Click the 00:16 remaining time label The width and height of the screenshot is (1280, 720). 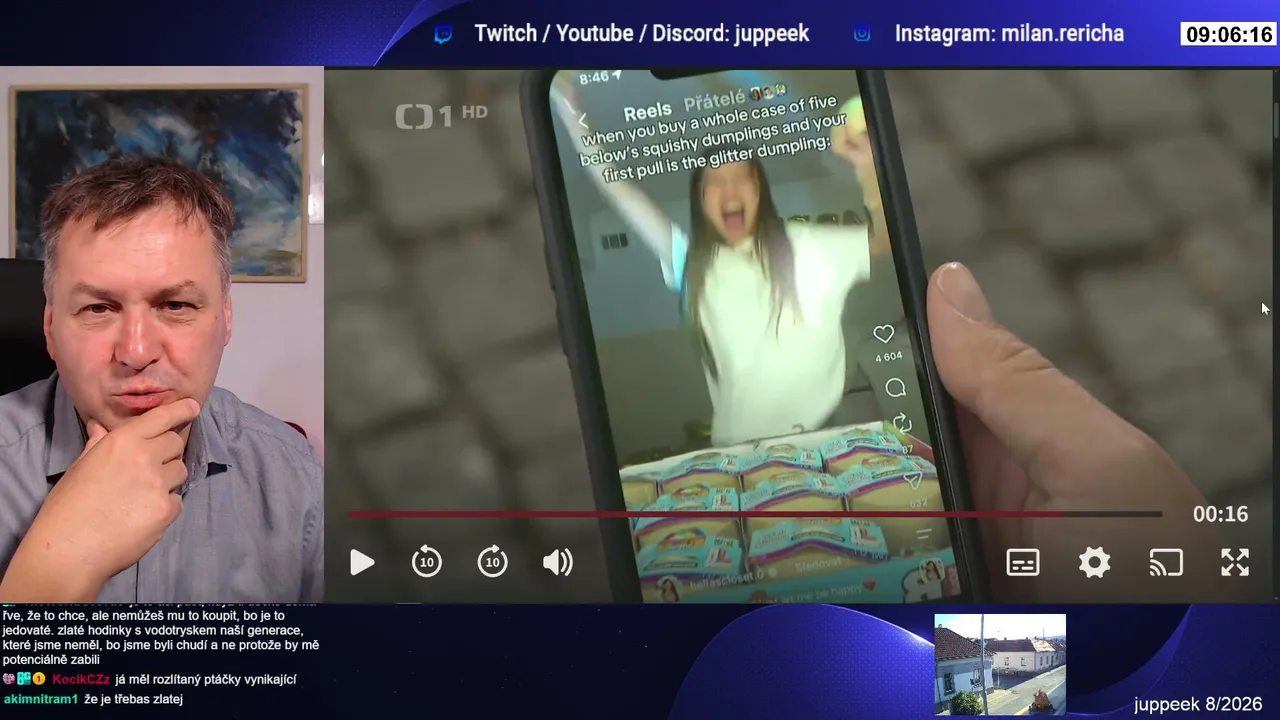click(x=1220, y=514)
